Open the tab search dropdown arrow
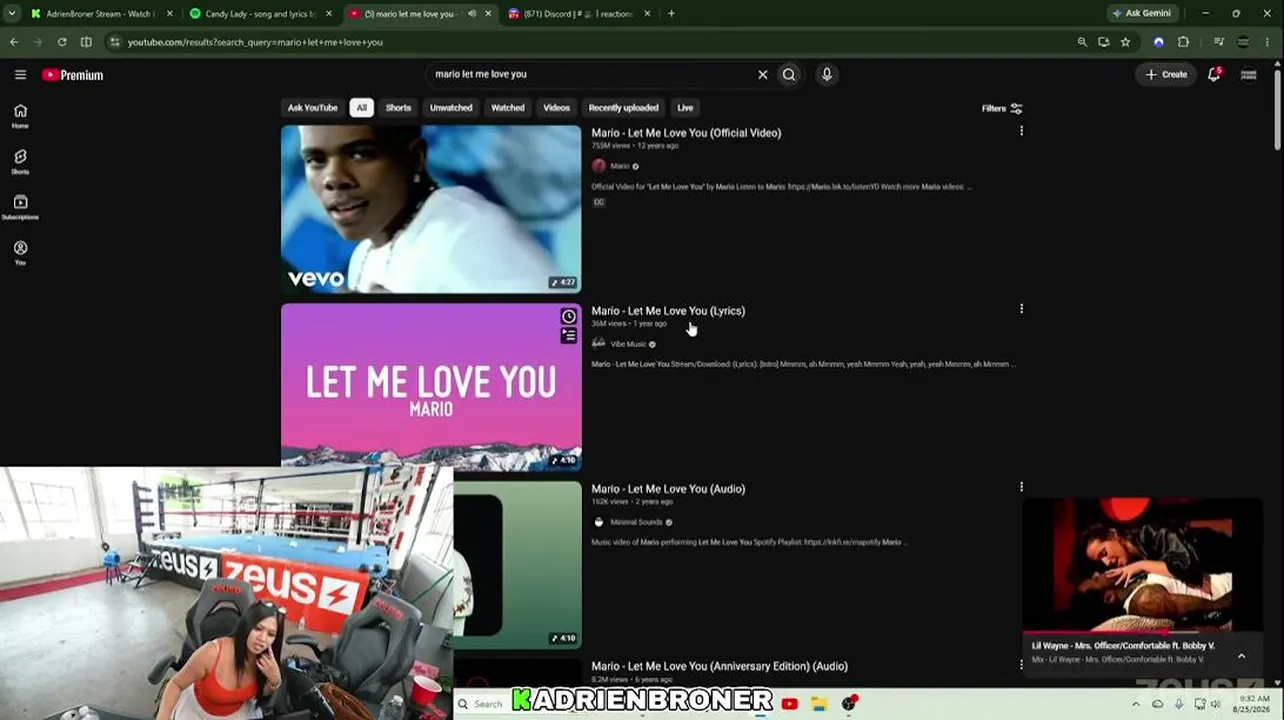The image size is (1284, 720). [11, 14]
